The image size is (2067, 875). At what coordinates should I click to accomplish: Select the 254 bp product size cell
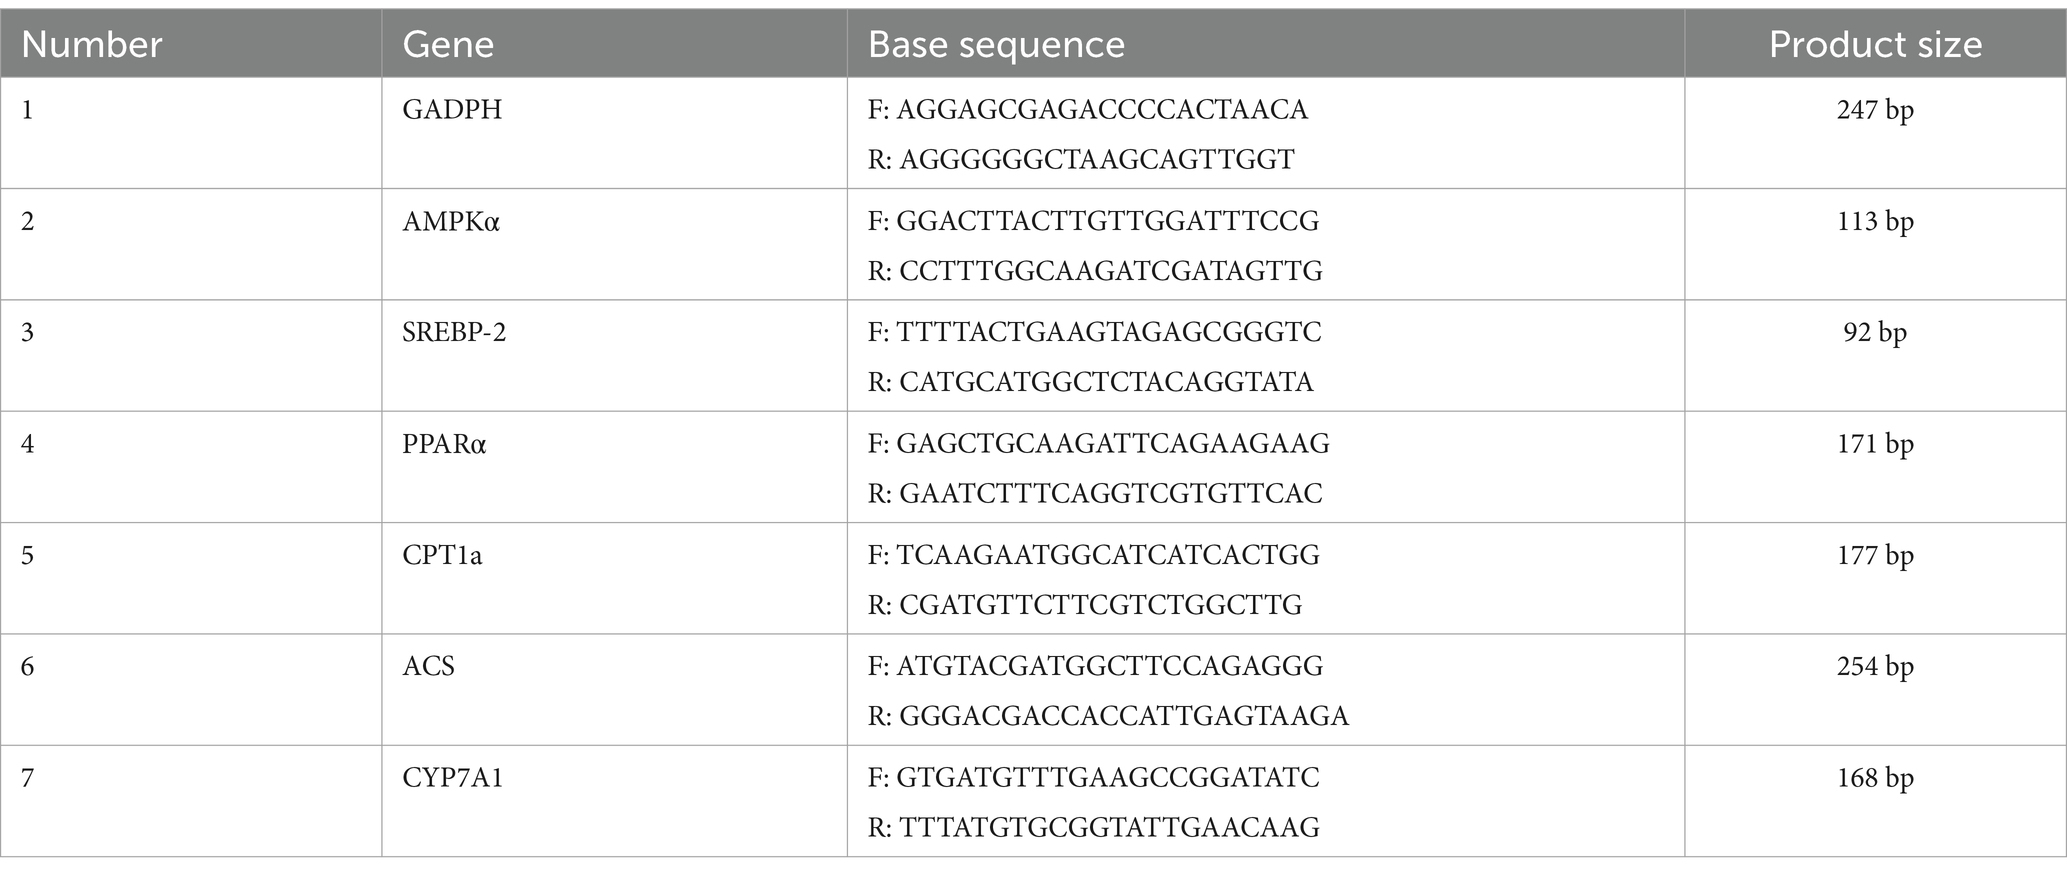(x=1875, y=666)
